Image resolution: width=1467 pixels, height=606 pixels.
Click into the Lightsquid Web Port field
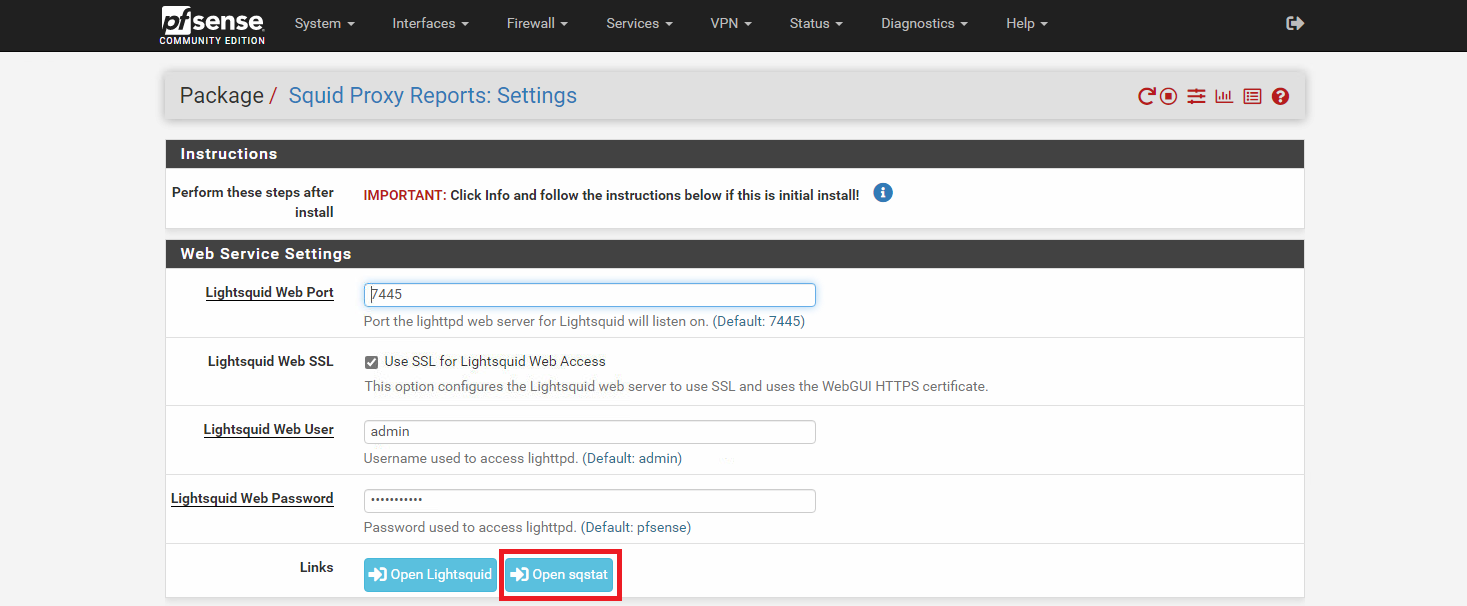590,295
